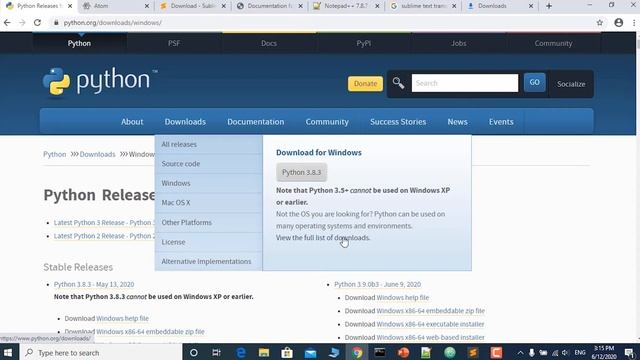Click the microphone tray icon
This screenshot has width=640, height=360.
point(531,353)
